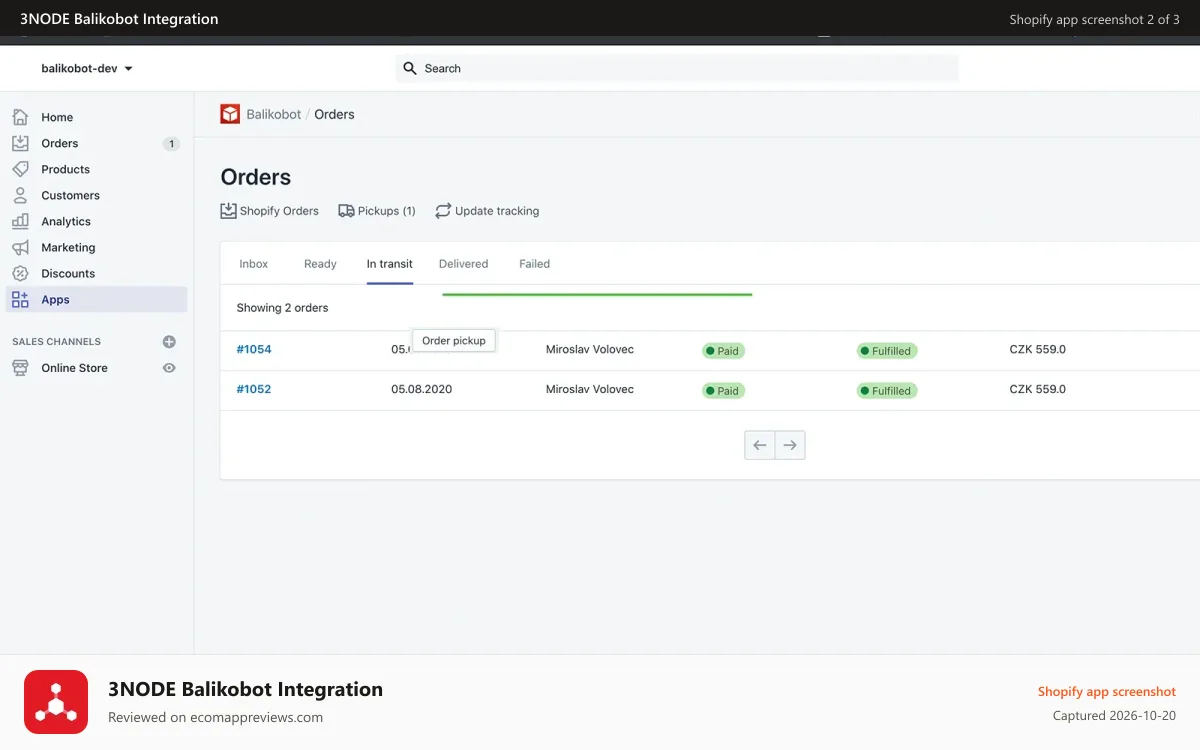The height and width of the screenshot is (750, 1200).
Task: Go to next page of orders
Action: coord(790,445)
